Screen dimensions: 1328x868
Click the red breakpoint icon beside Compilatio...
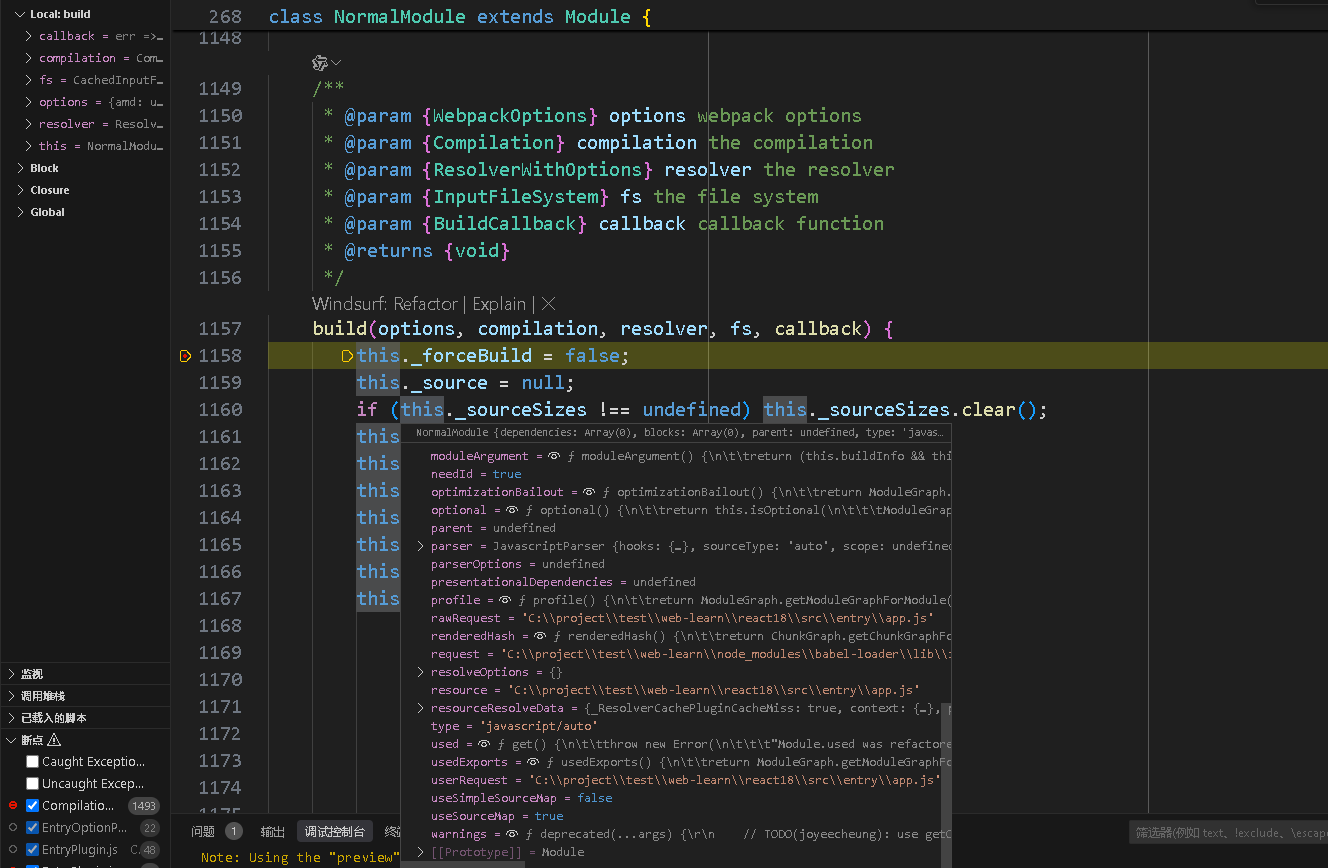click(x=13, y=805)
